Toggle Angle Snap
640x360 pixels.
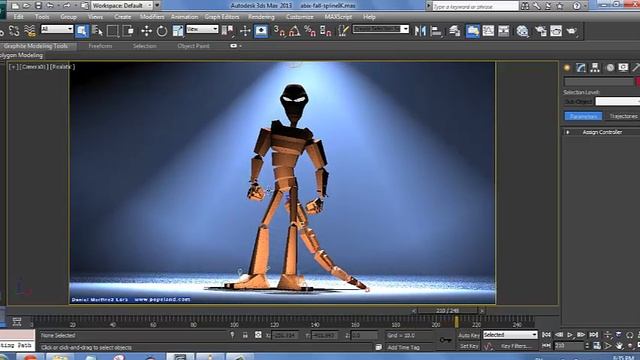pyautogui.click(x=295, y=31)
